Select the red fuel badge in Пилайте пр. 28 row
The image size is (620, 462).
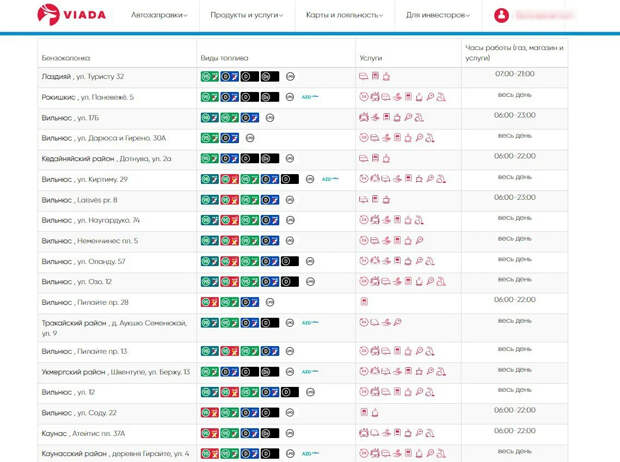pos(210,302)
